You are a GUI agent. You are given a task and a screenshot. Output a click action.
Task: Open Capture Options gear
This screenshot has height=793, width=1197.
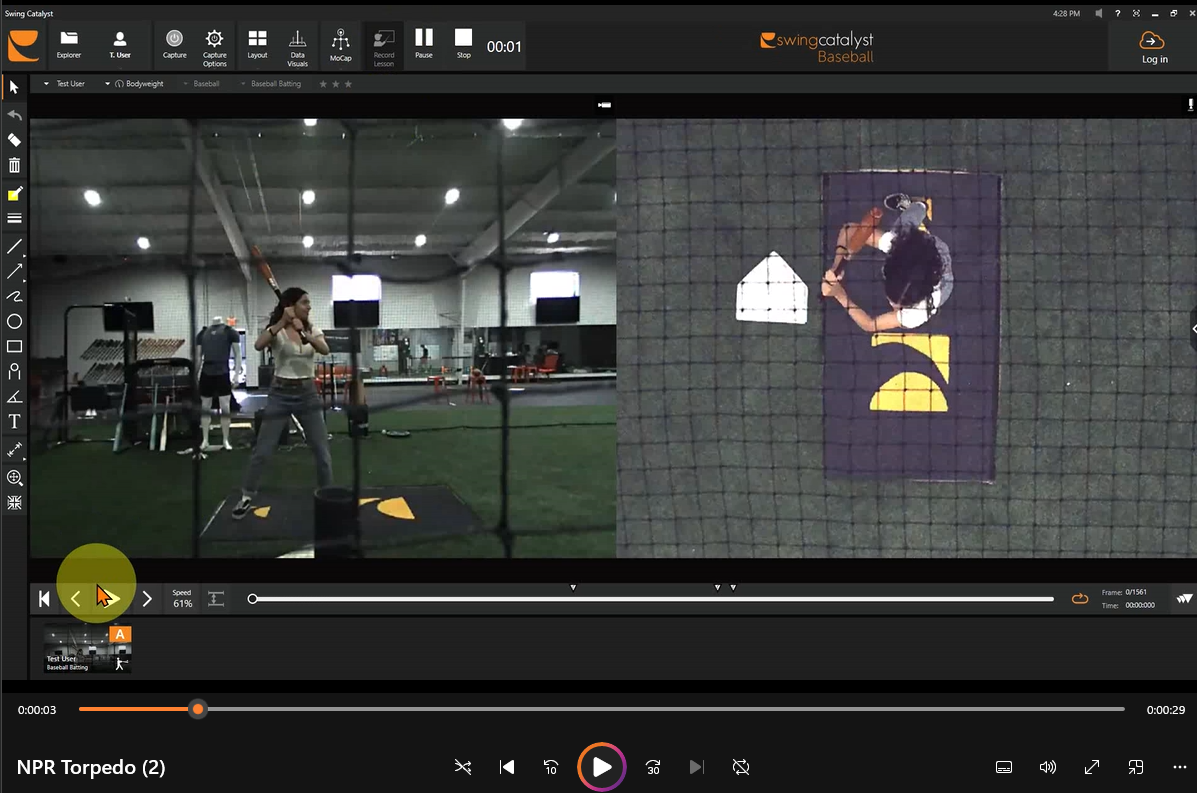[x=215, y=47]
